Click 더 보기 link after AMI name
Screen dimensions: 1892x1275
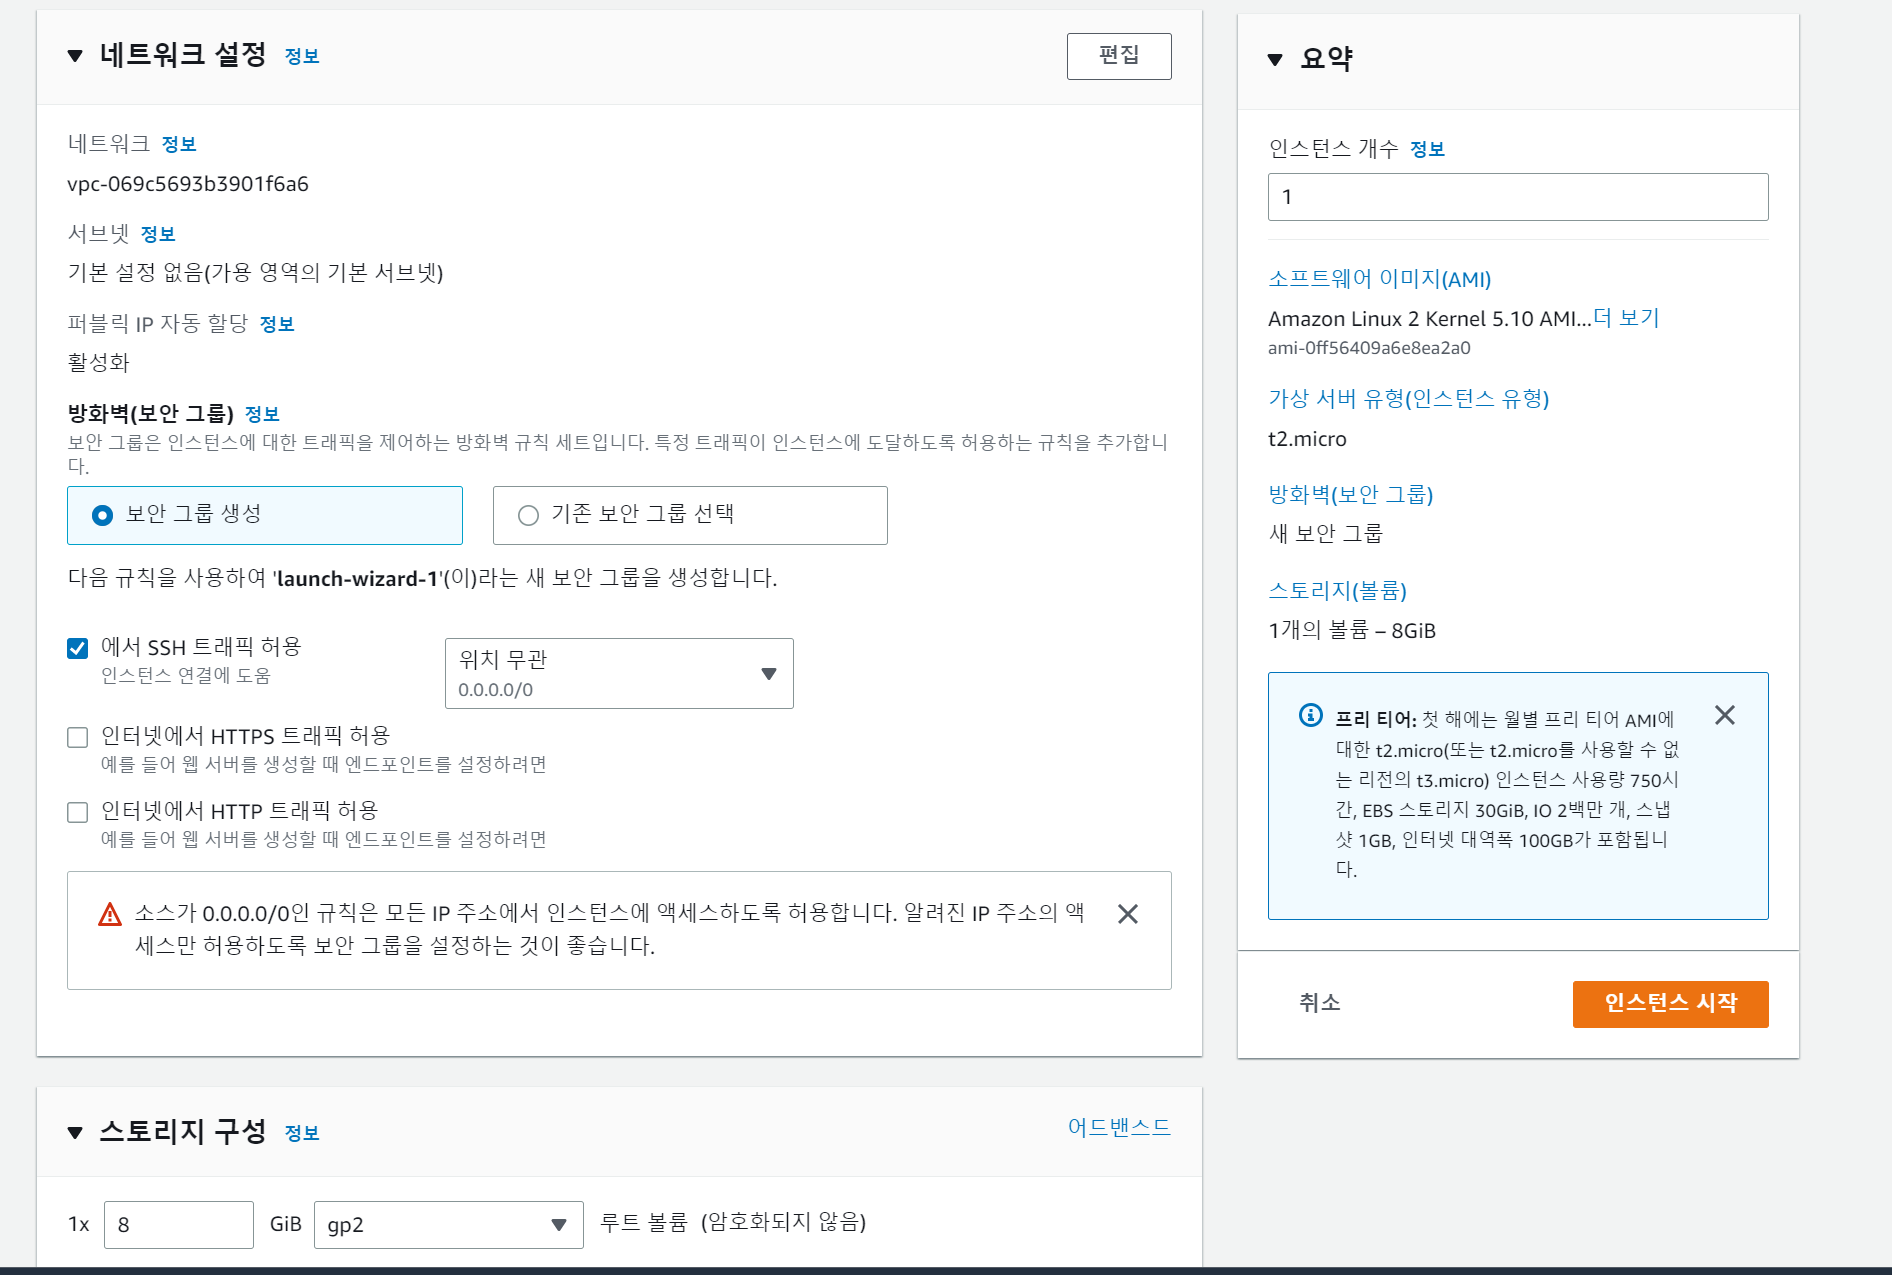point(1626,318)
